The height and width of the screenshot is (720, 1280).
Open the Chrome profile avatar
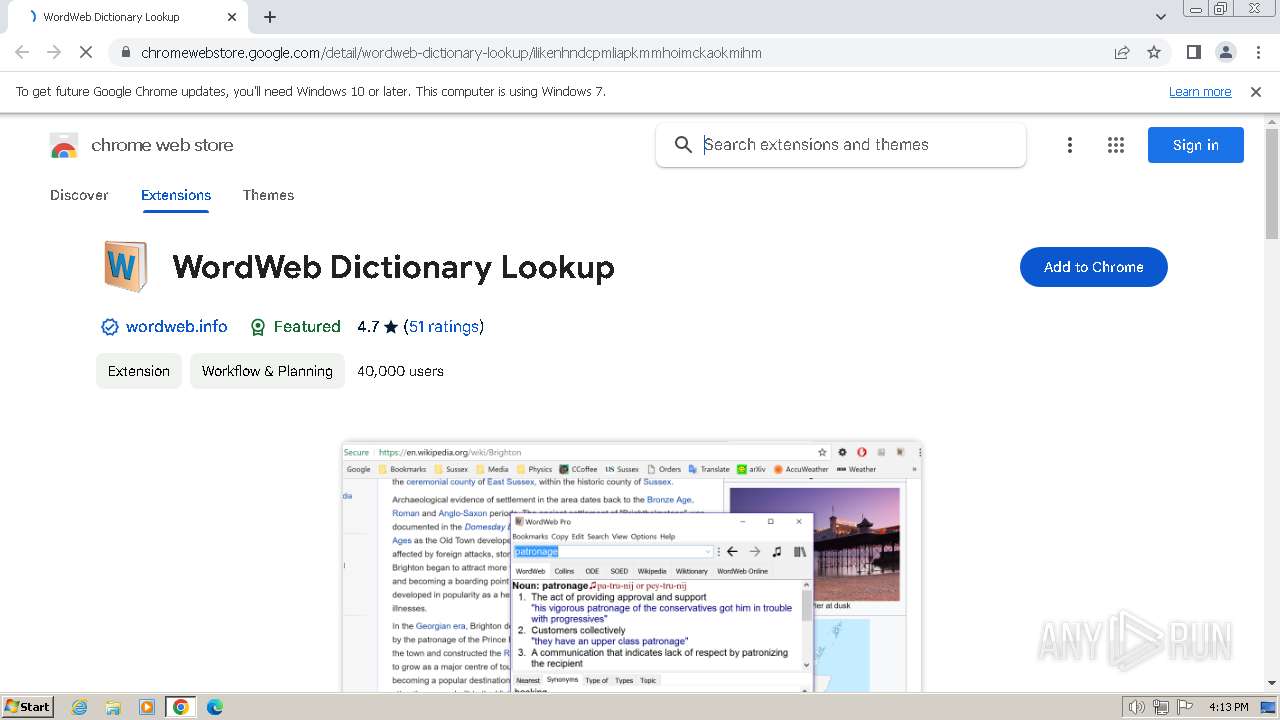tap(1225, 52)
